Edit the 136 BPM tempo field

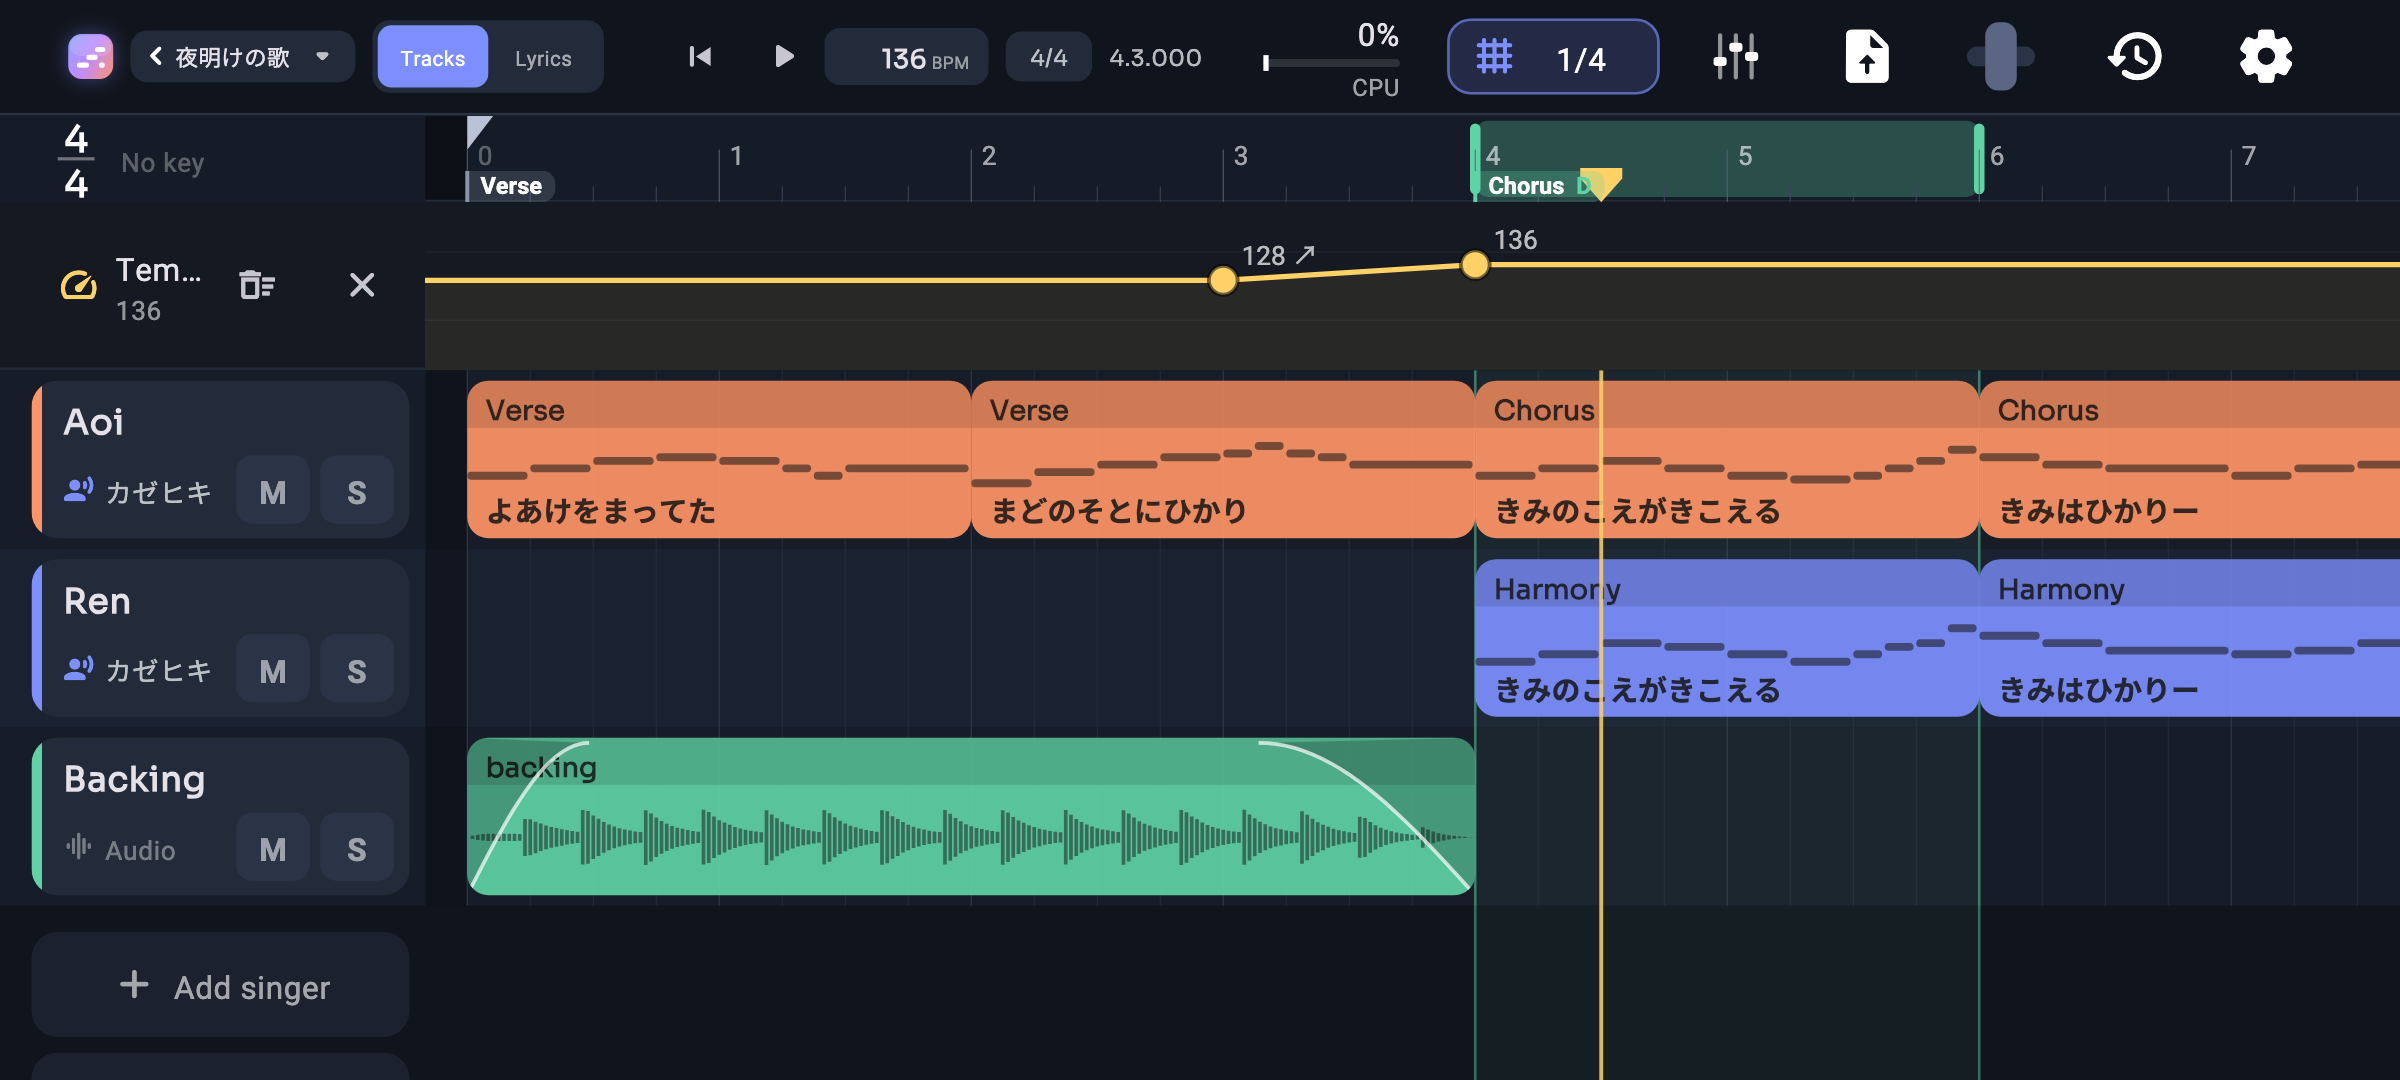click(x=906, y=58)
